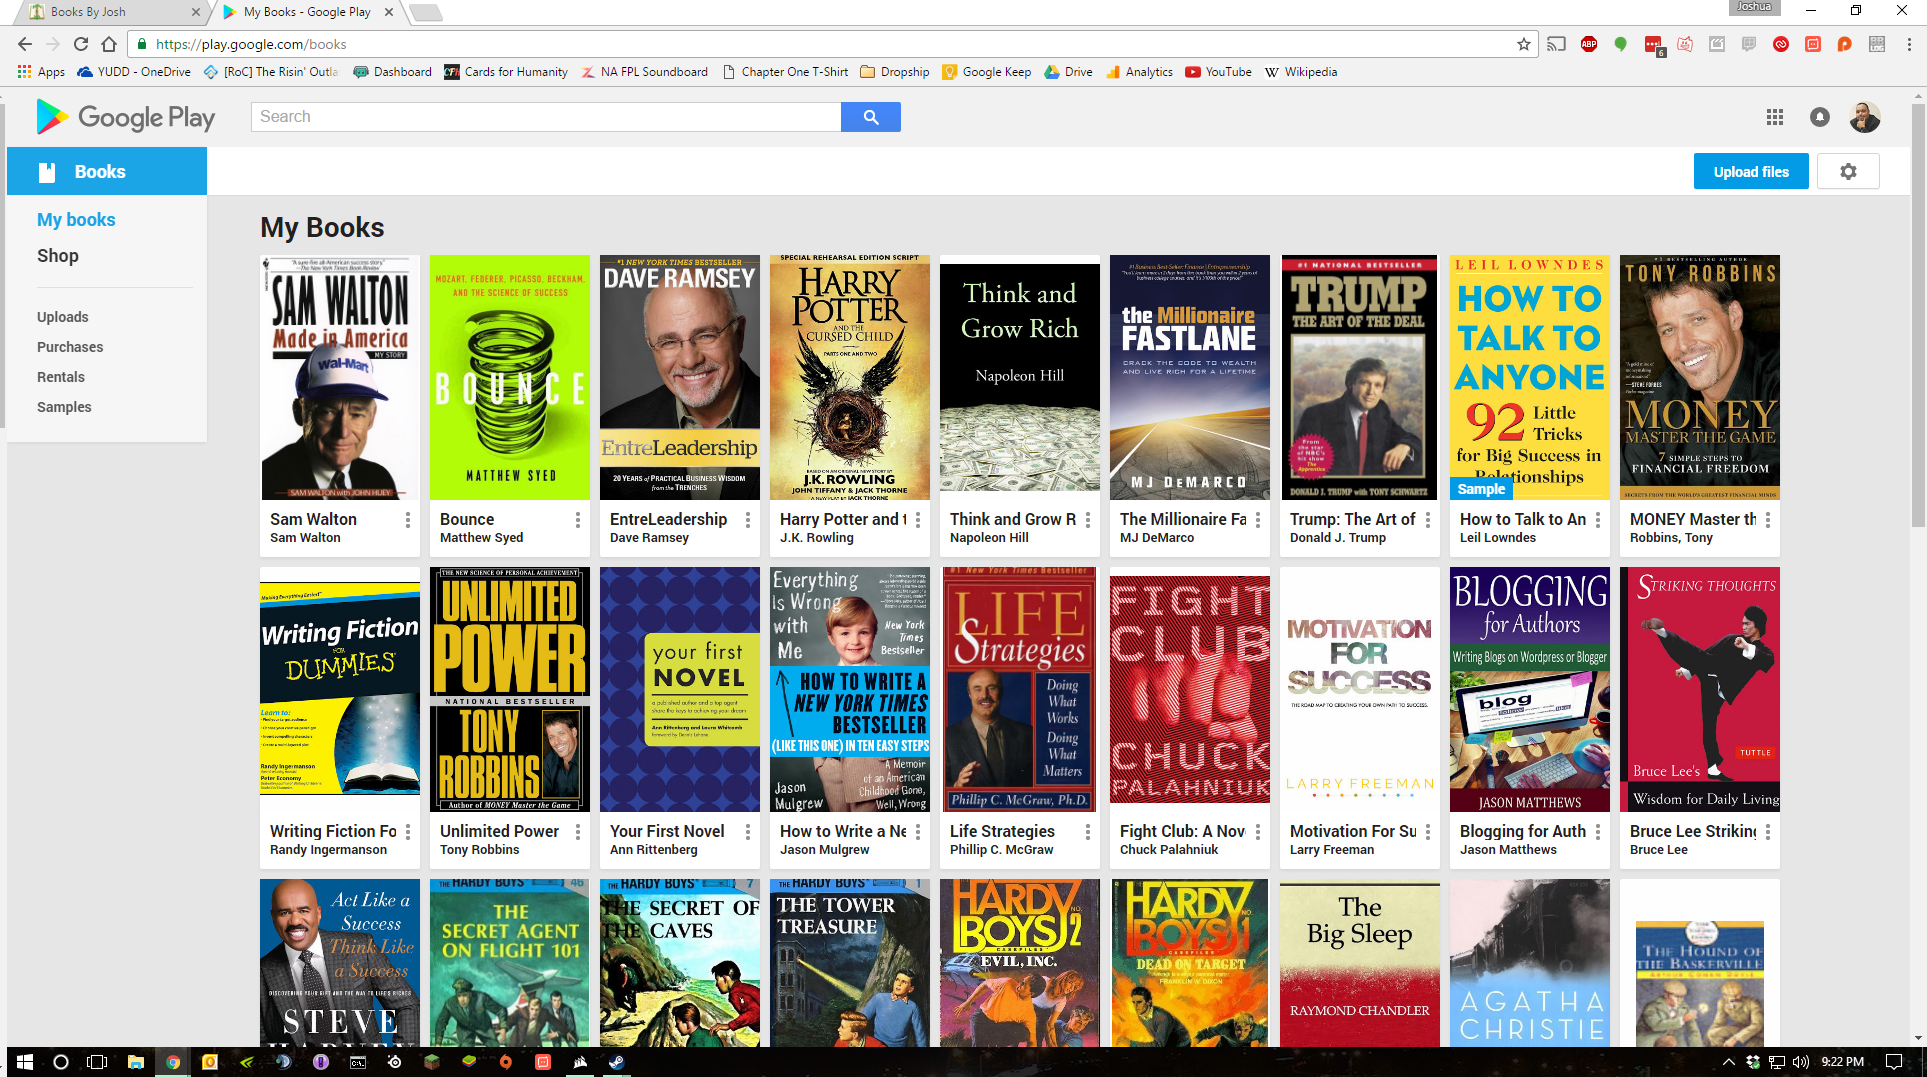This screenshot has height=1077, width=1927.
Task: Open the Cards for Humanity bookmark
Action: (506, 72)
